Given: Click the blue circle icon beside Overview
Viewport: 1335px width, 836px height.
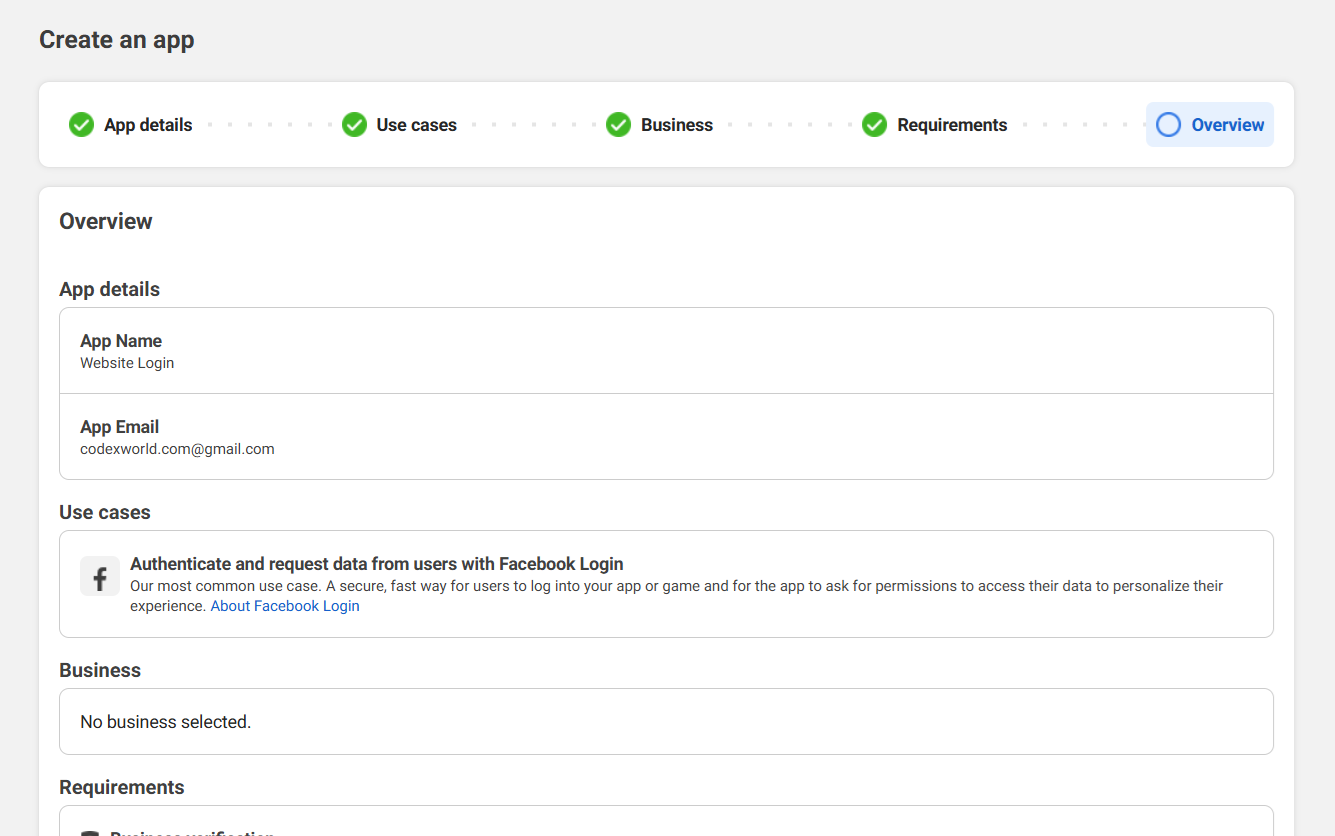Looking at the screenshot, I should [1168, 125].
